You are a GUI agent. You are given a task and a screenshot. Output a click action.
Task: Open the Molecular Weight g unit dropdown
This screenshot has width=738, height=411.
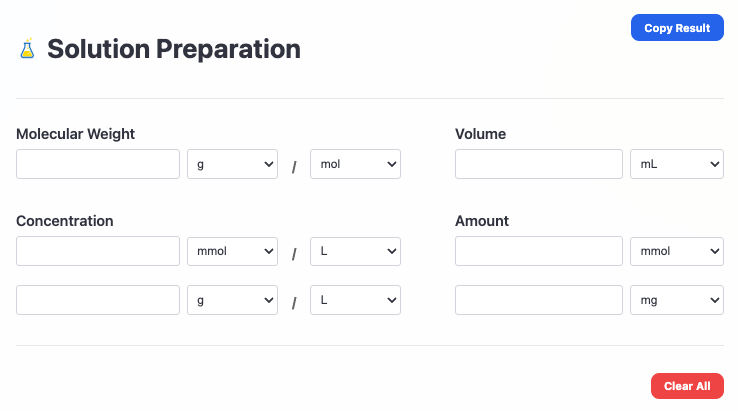(232, 164)
